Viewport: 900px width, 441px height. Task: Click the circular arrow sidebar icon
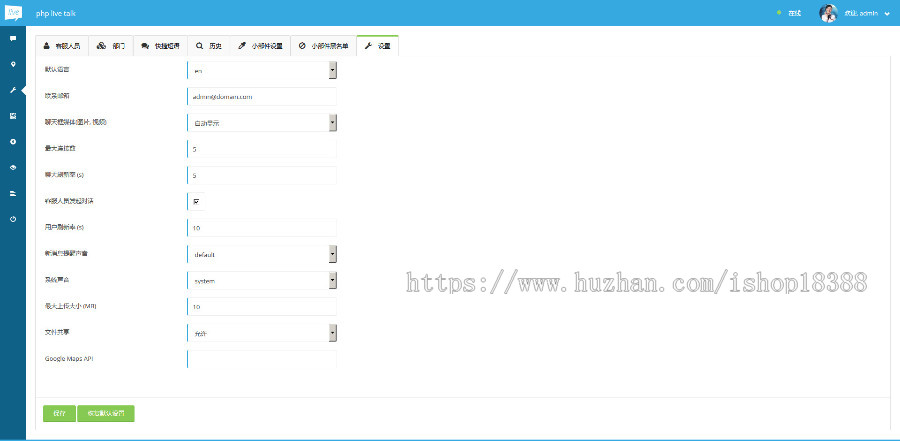tap(13, 141)
